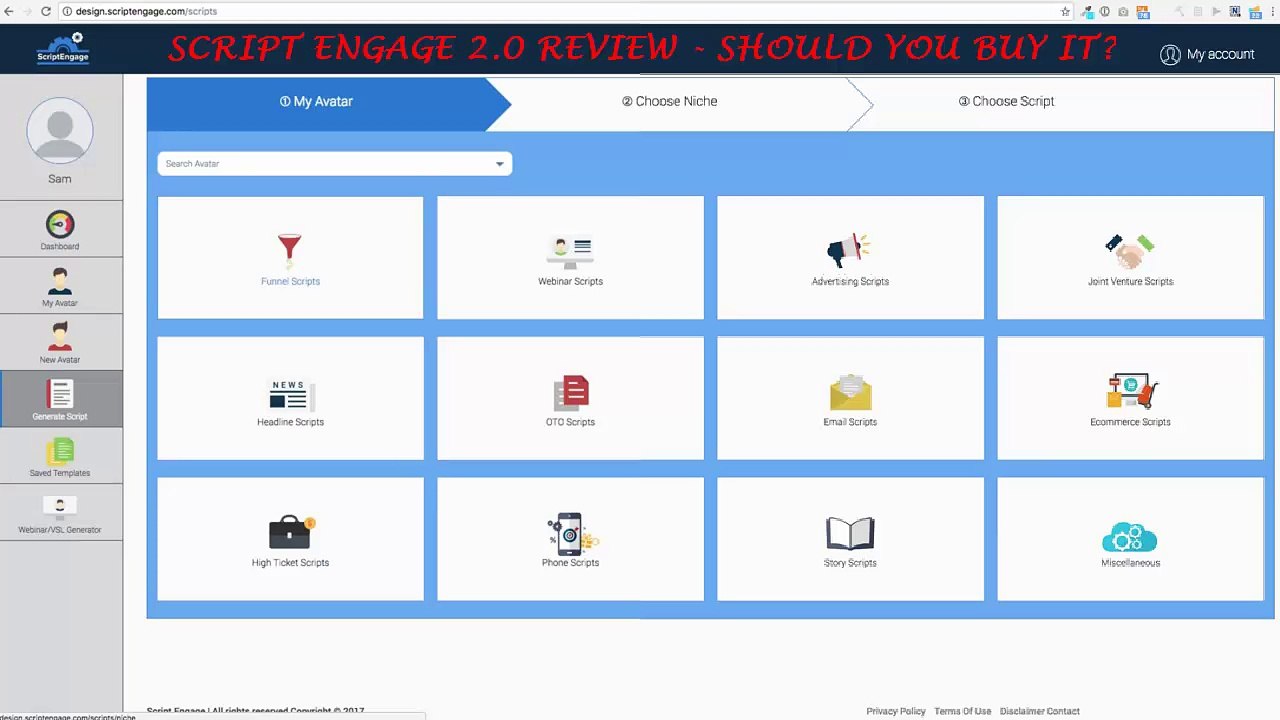Click the Sam profile picture
Viewport: 1280px width, 720px height.
[x=60, y=131]
